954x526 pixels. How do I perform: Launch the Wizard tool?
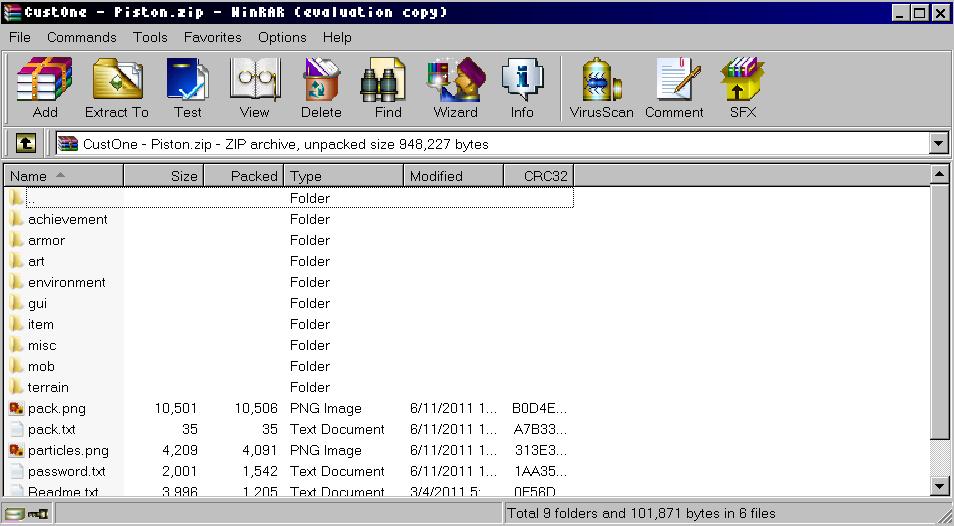(x=455, y=88)
